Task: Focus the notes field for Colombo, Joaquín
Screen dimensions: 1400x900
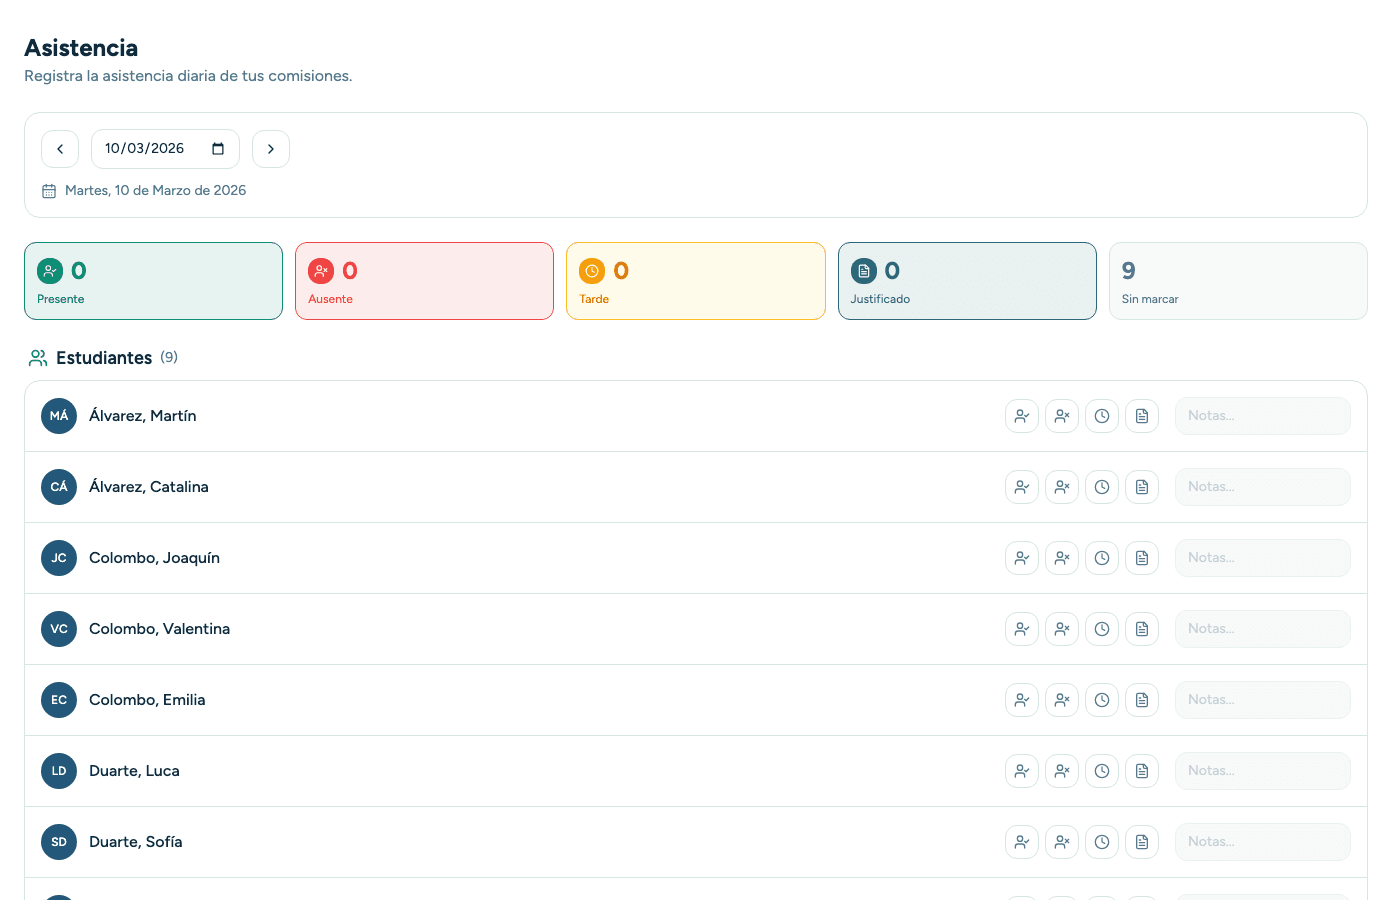Action: click(1263, 558)
